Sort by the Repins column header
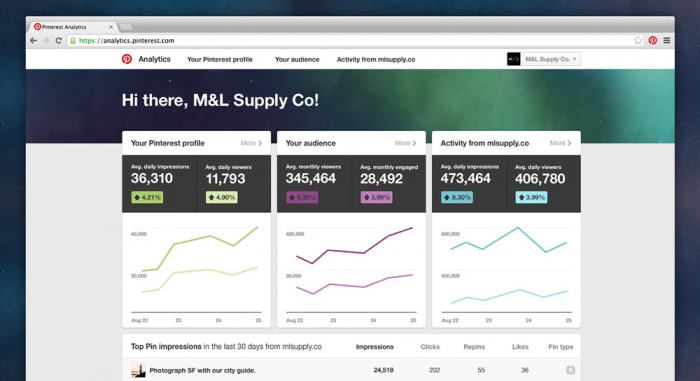This screenshot has height=381, width=700. click(x=474, y=347)
